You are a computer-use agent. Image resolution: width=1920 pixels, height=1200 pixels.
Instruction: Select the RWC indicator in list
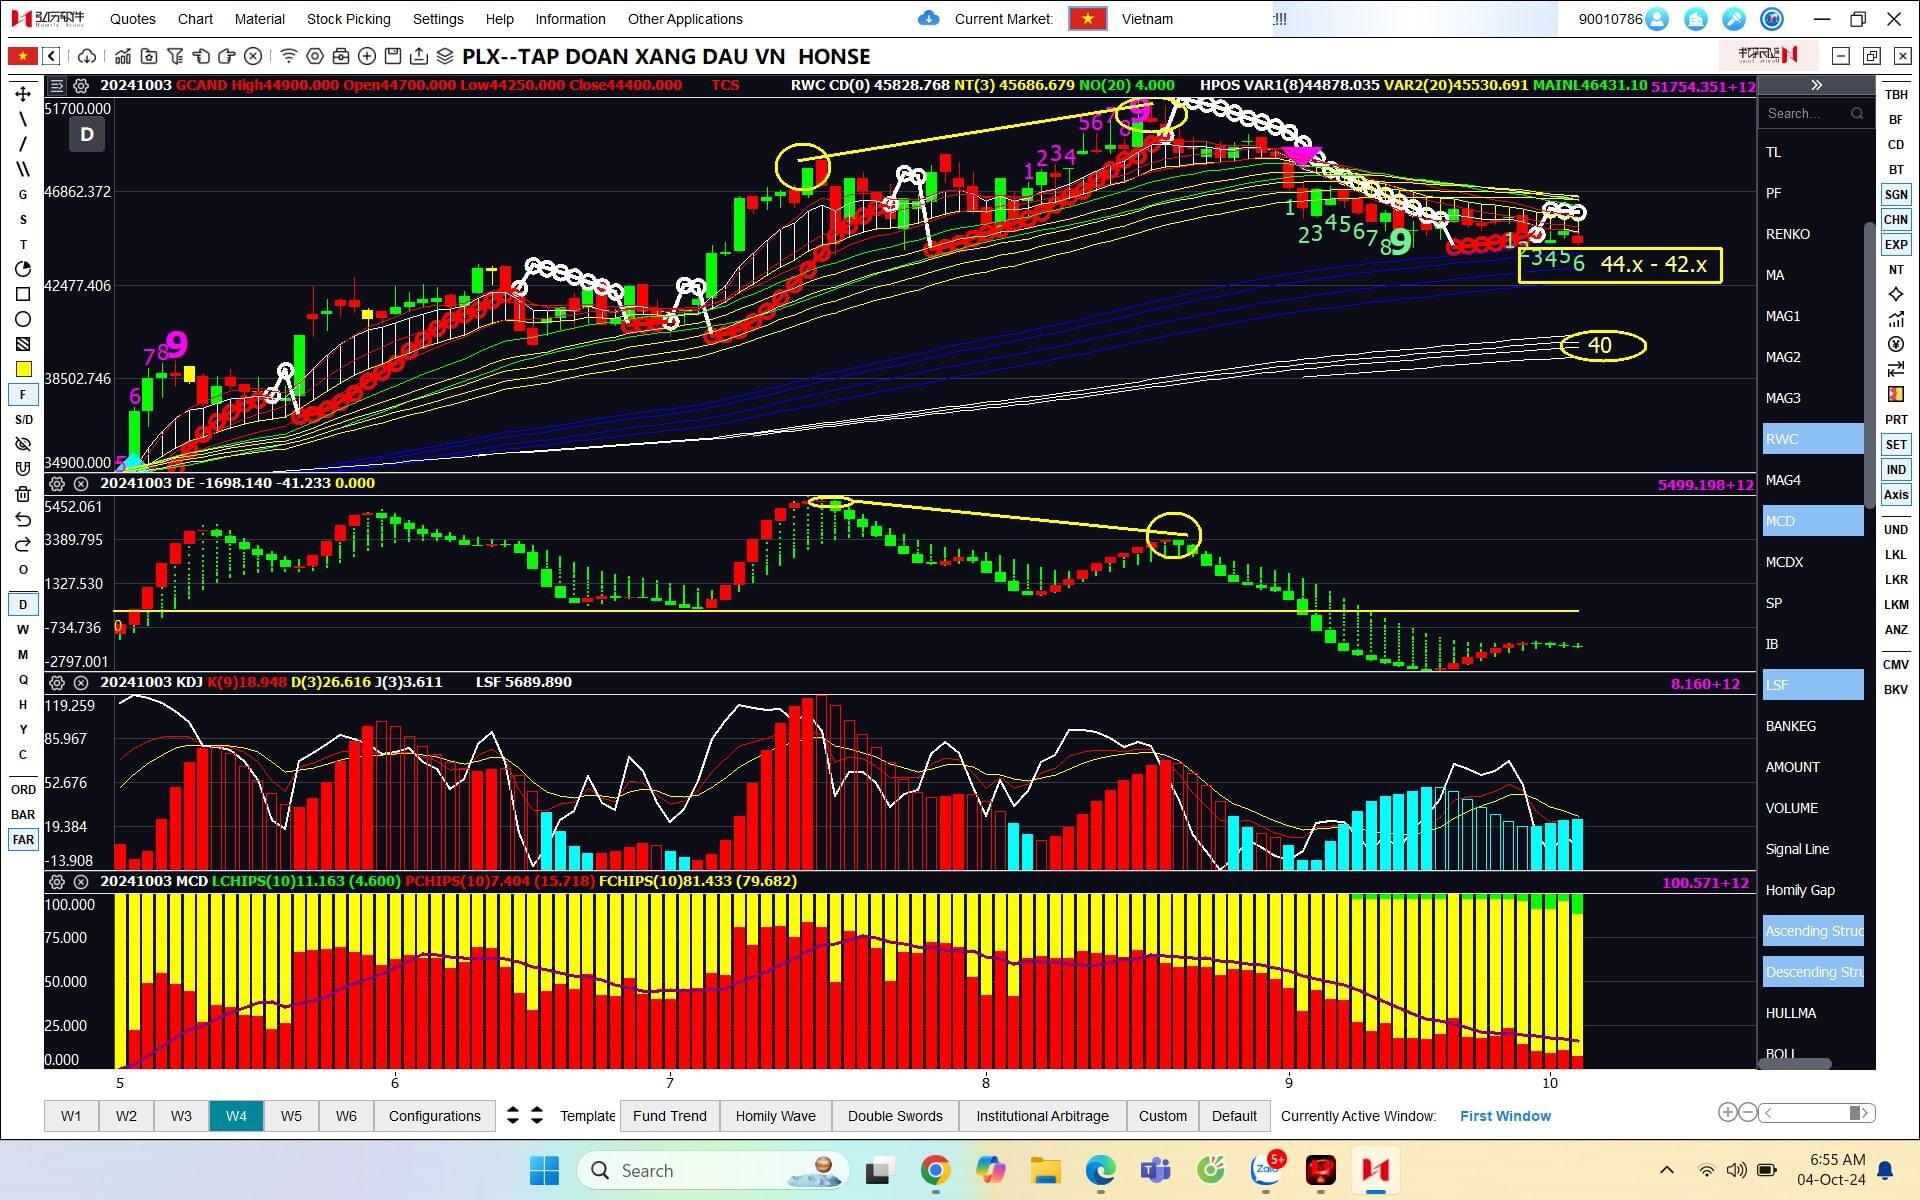tap(1813, 438)
